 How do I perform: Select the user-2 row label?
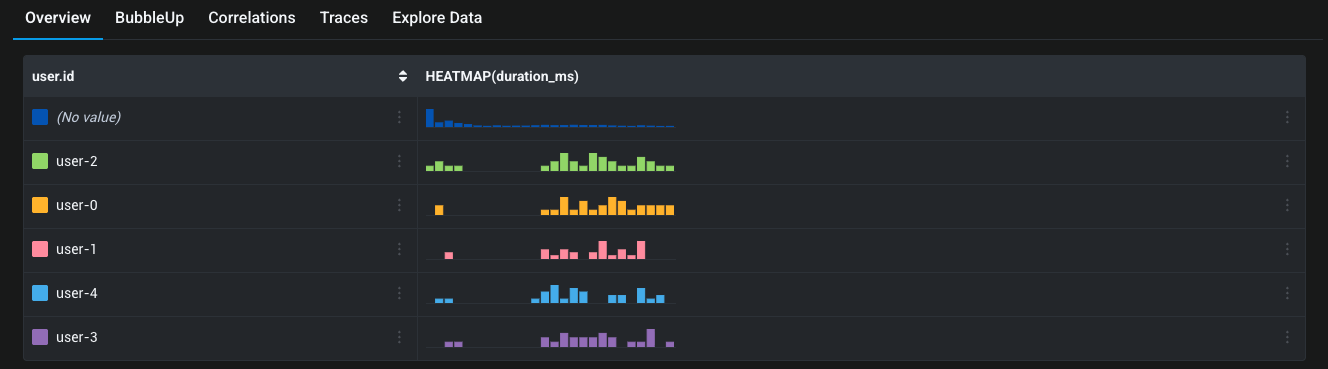point(77,161)
